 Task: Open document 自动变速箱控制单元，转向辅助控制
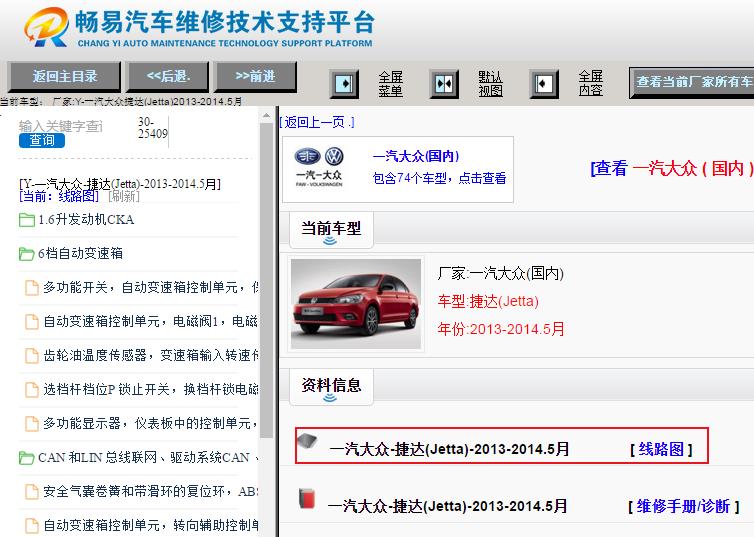click(x=151, y=525)
